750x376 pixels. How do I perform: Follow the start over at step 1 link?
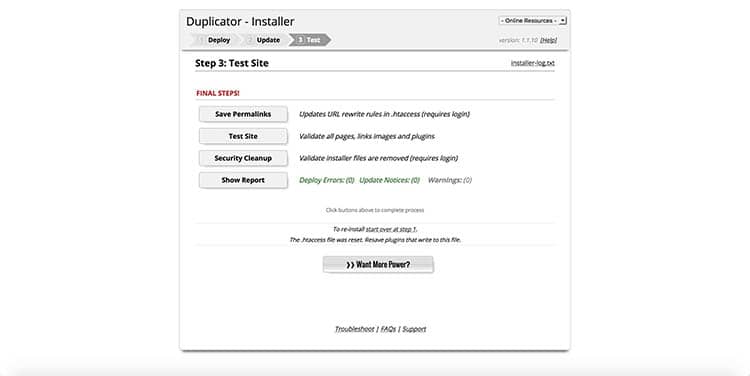pyautogui.click(x=391, y=230)
